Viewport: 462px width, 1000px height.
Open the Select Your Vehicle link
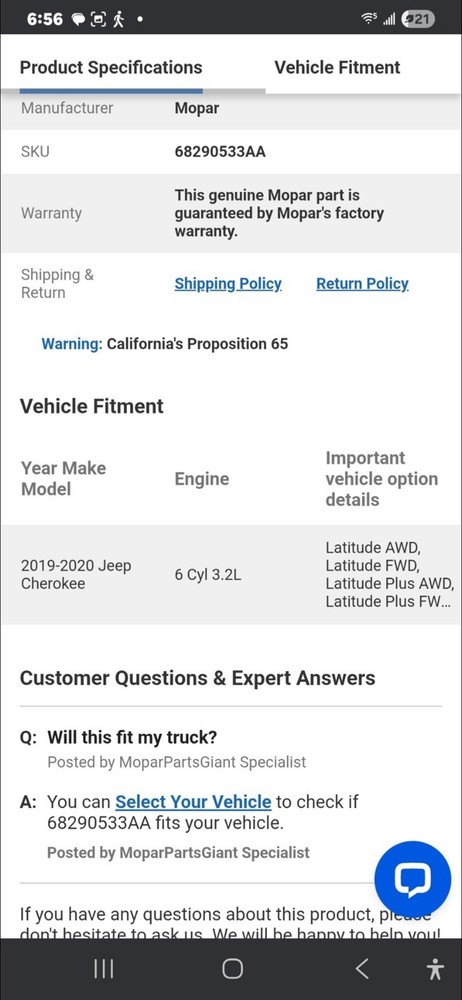pos(193,802)
